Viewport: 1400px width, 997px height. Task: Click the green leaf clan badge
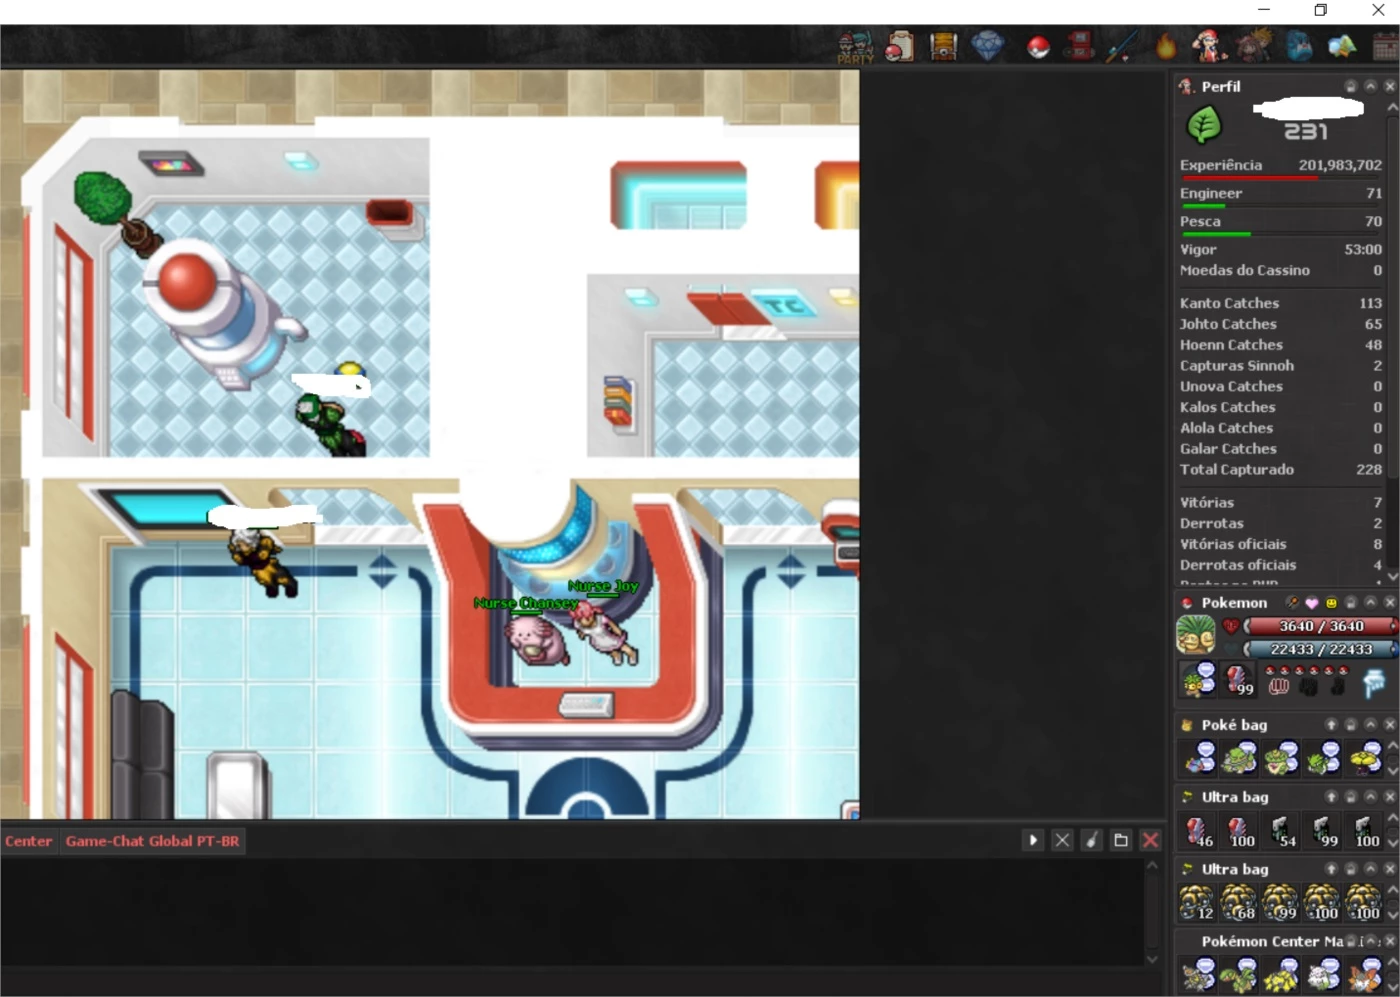click(1204, 126)
